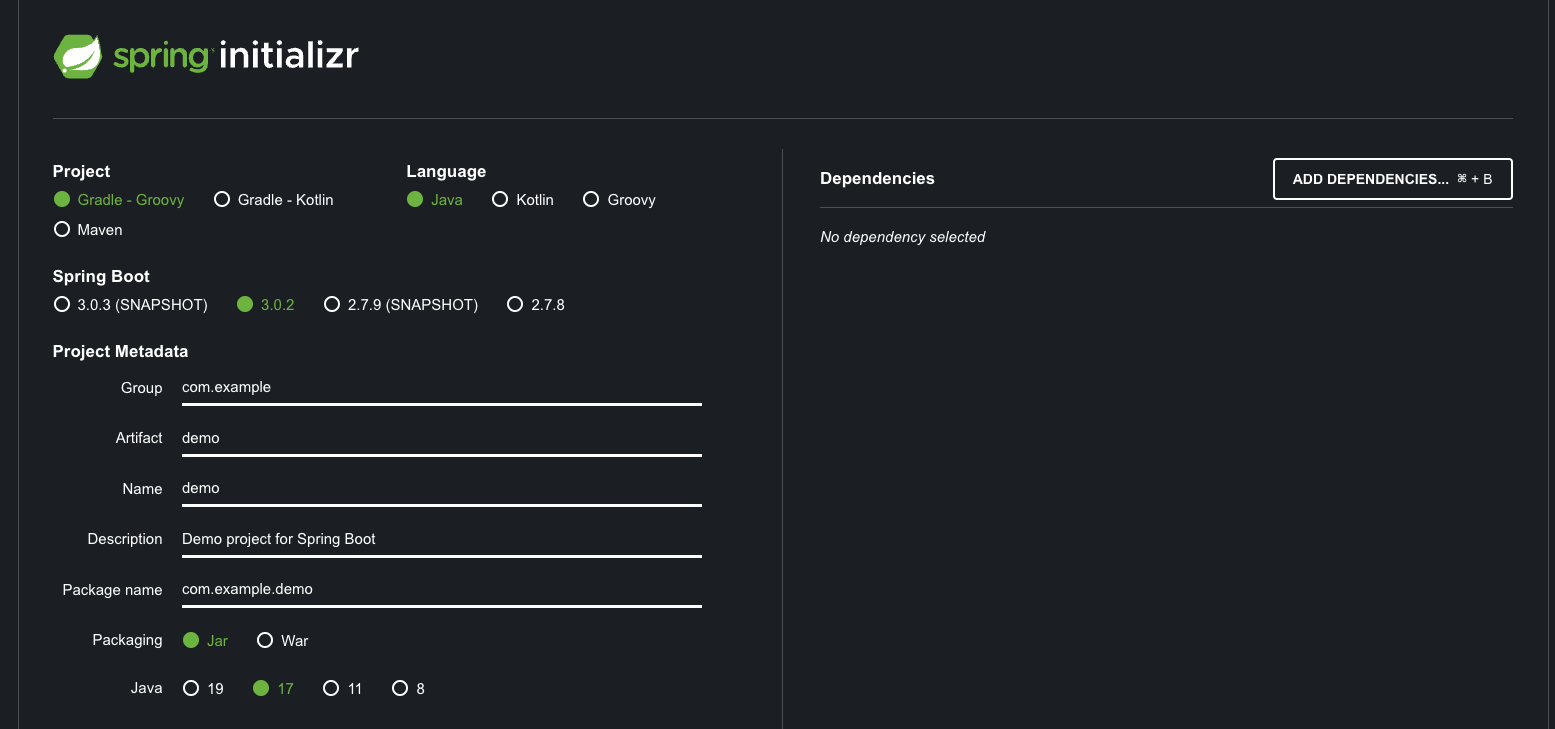Click the 'No dependency selected' text
The image size is (1555, 729).
click(x=902, y=237)
